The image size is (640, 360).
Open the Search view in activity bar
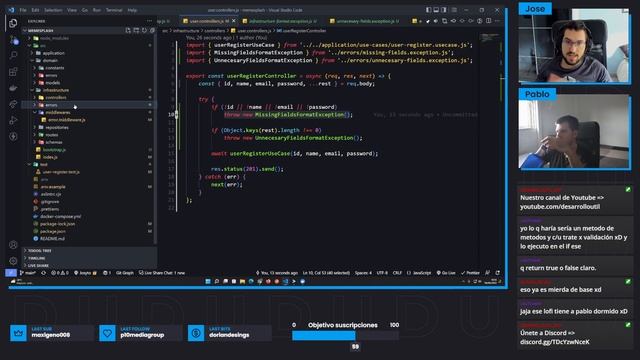click(x=13, y=56)
